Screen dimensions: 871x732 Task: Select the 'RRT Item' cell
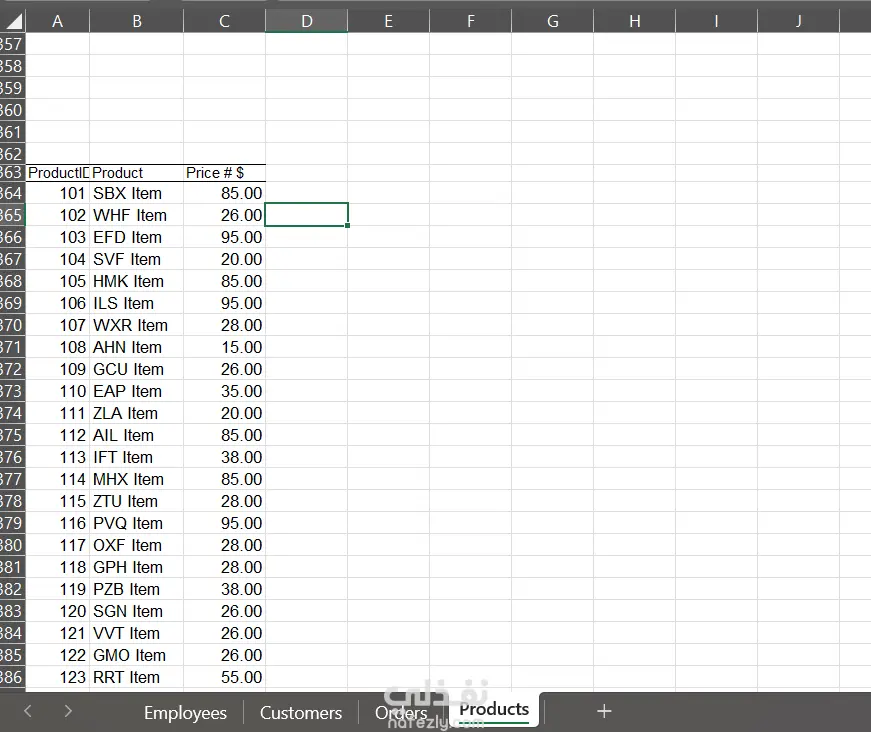coord(137,677)
